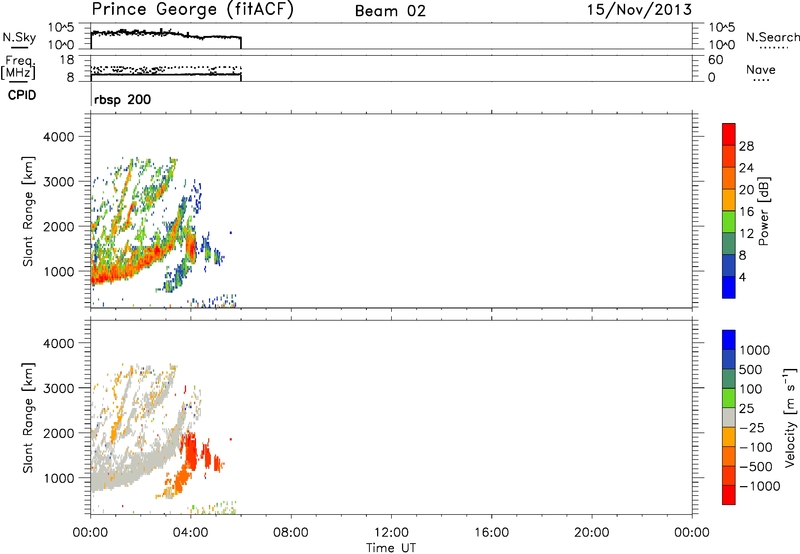This screenshot has height=554, width=800.
Task: Click the N.Search legend label
Action: tap(772, 37)
